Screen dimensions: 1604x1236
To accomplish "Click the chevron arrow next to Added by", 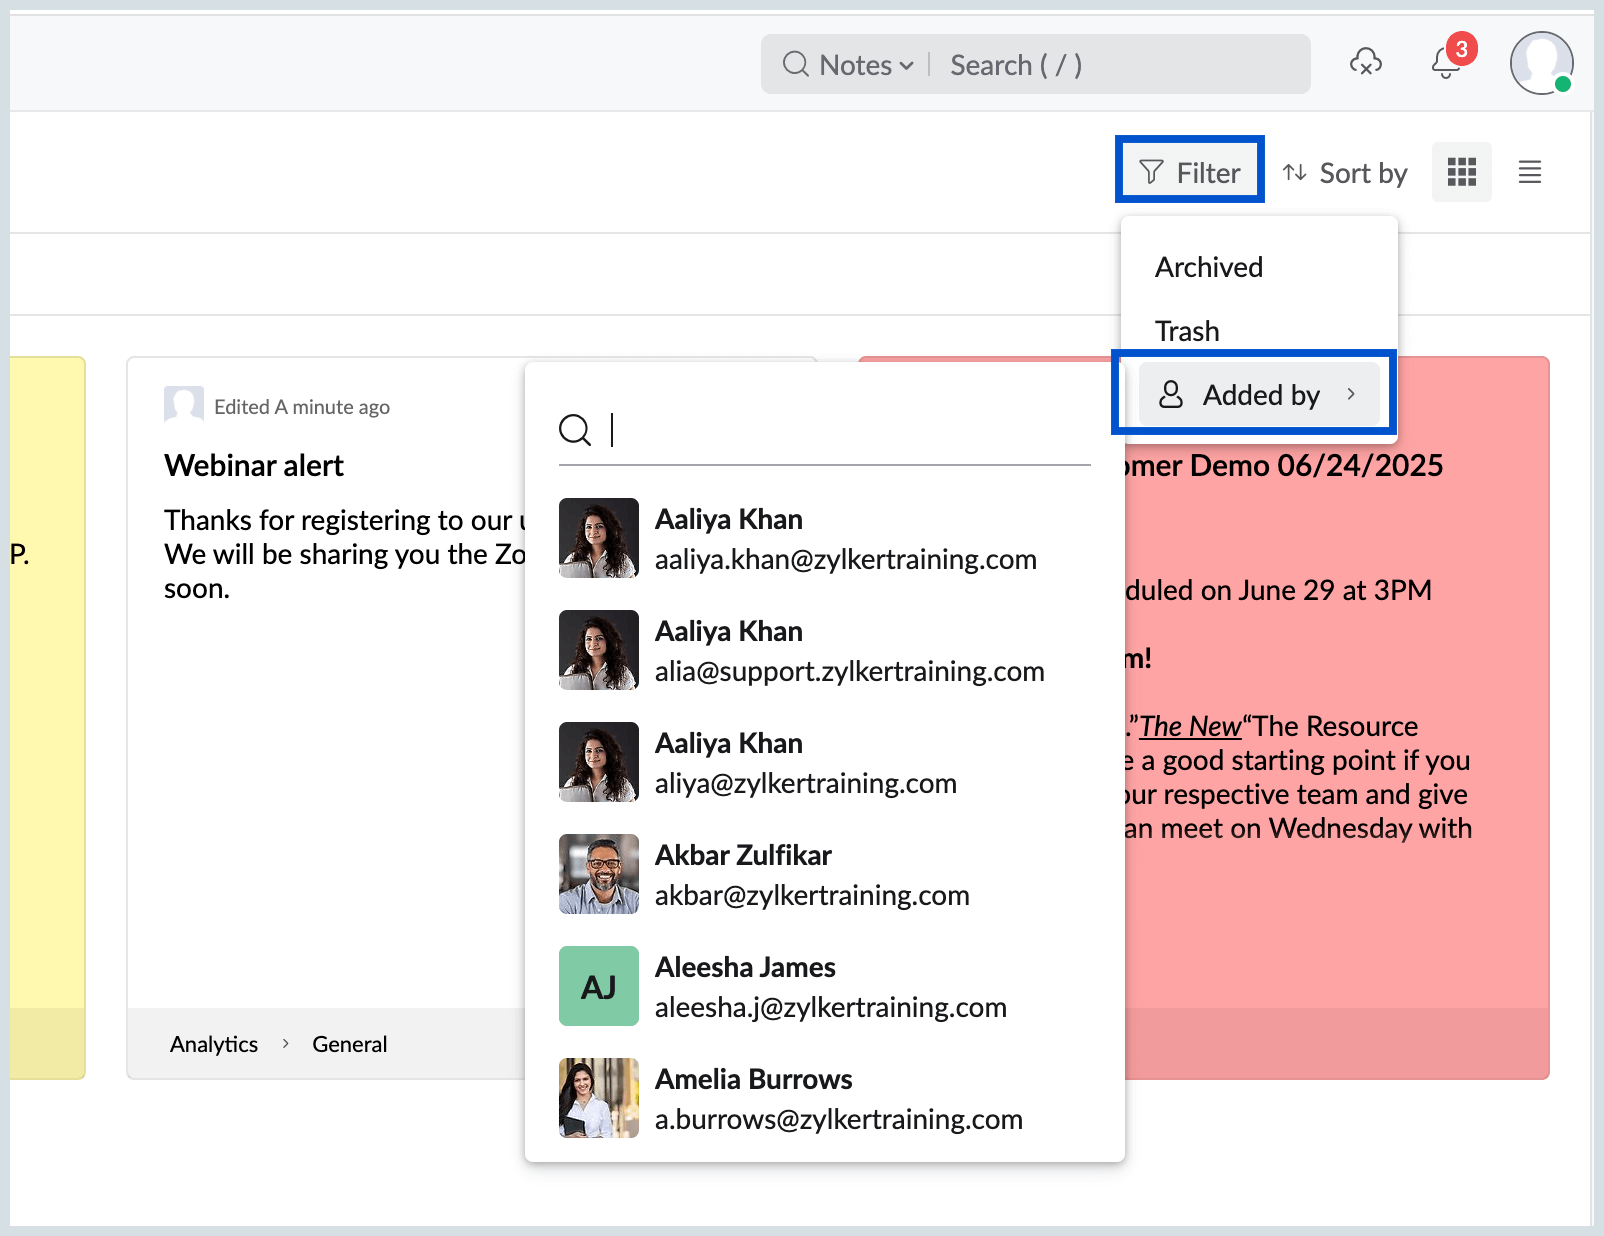I will click(1351, 394).
